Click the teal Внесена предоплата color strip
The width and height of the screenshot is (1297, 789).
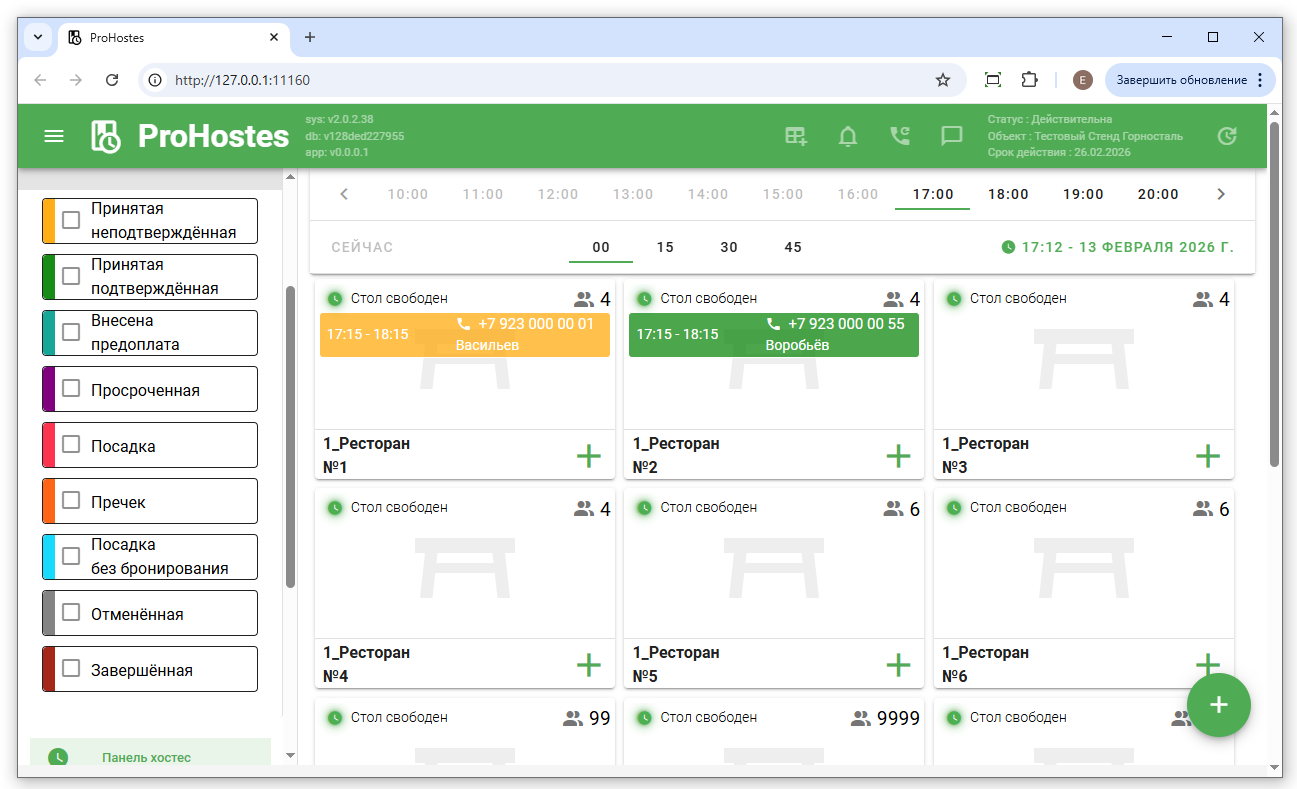click(x=49, y=333)
